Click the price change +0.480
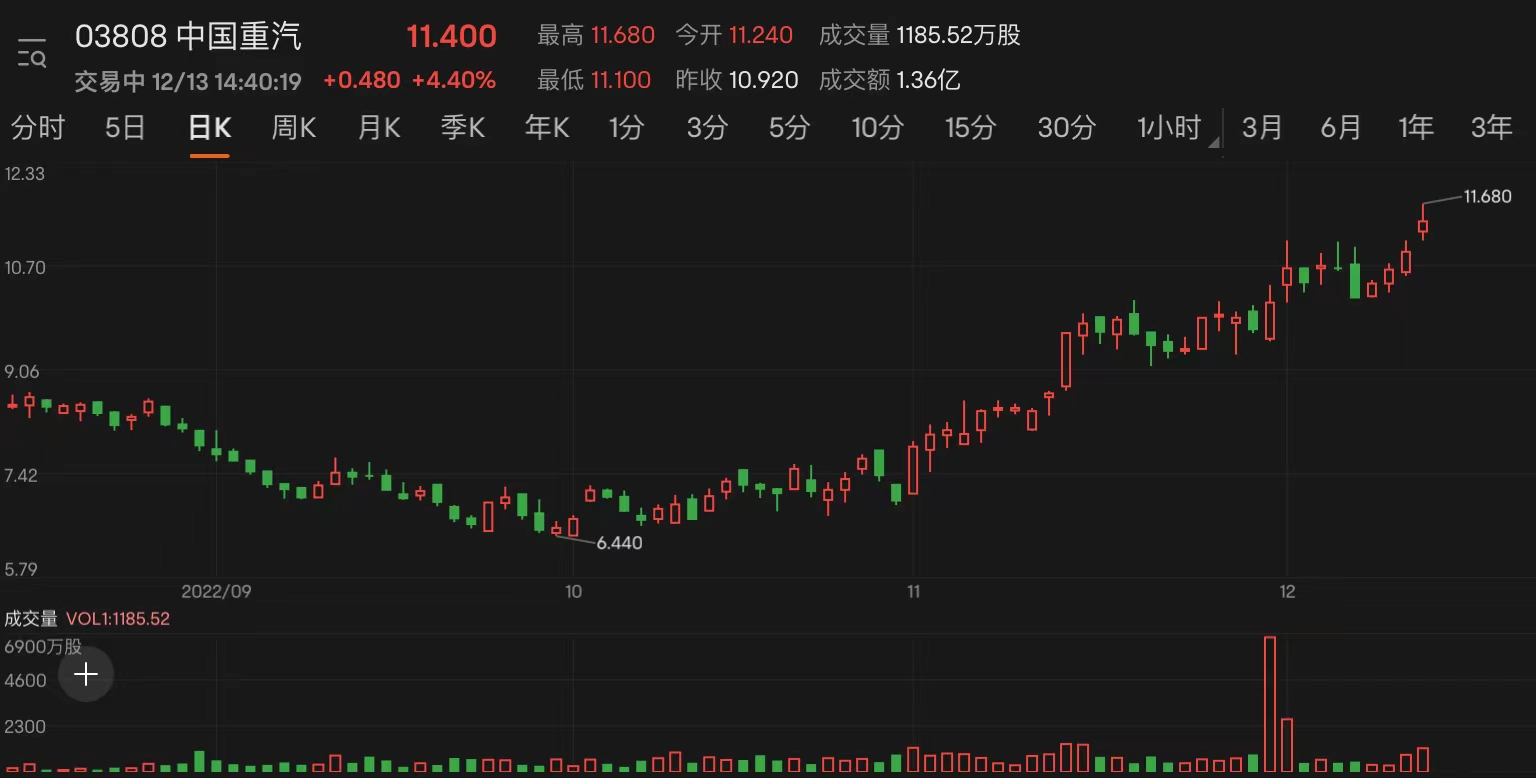Screen dimensions: 1536x778 361,80
